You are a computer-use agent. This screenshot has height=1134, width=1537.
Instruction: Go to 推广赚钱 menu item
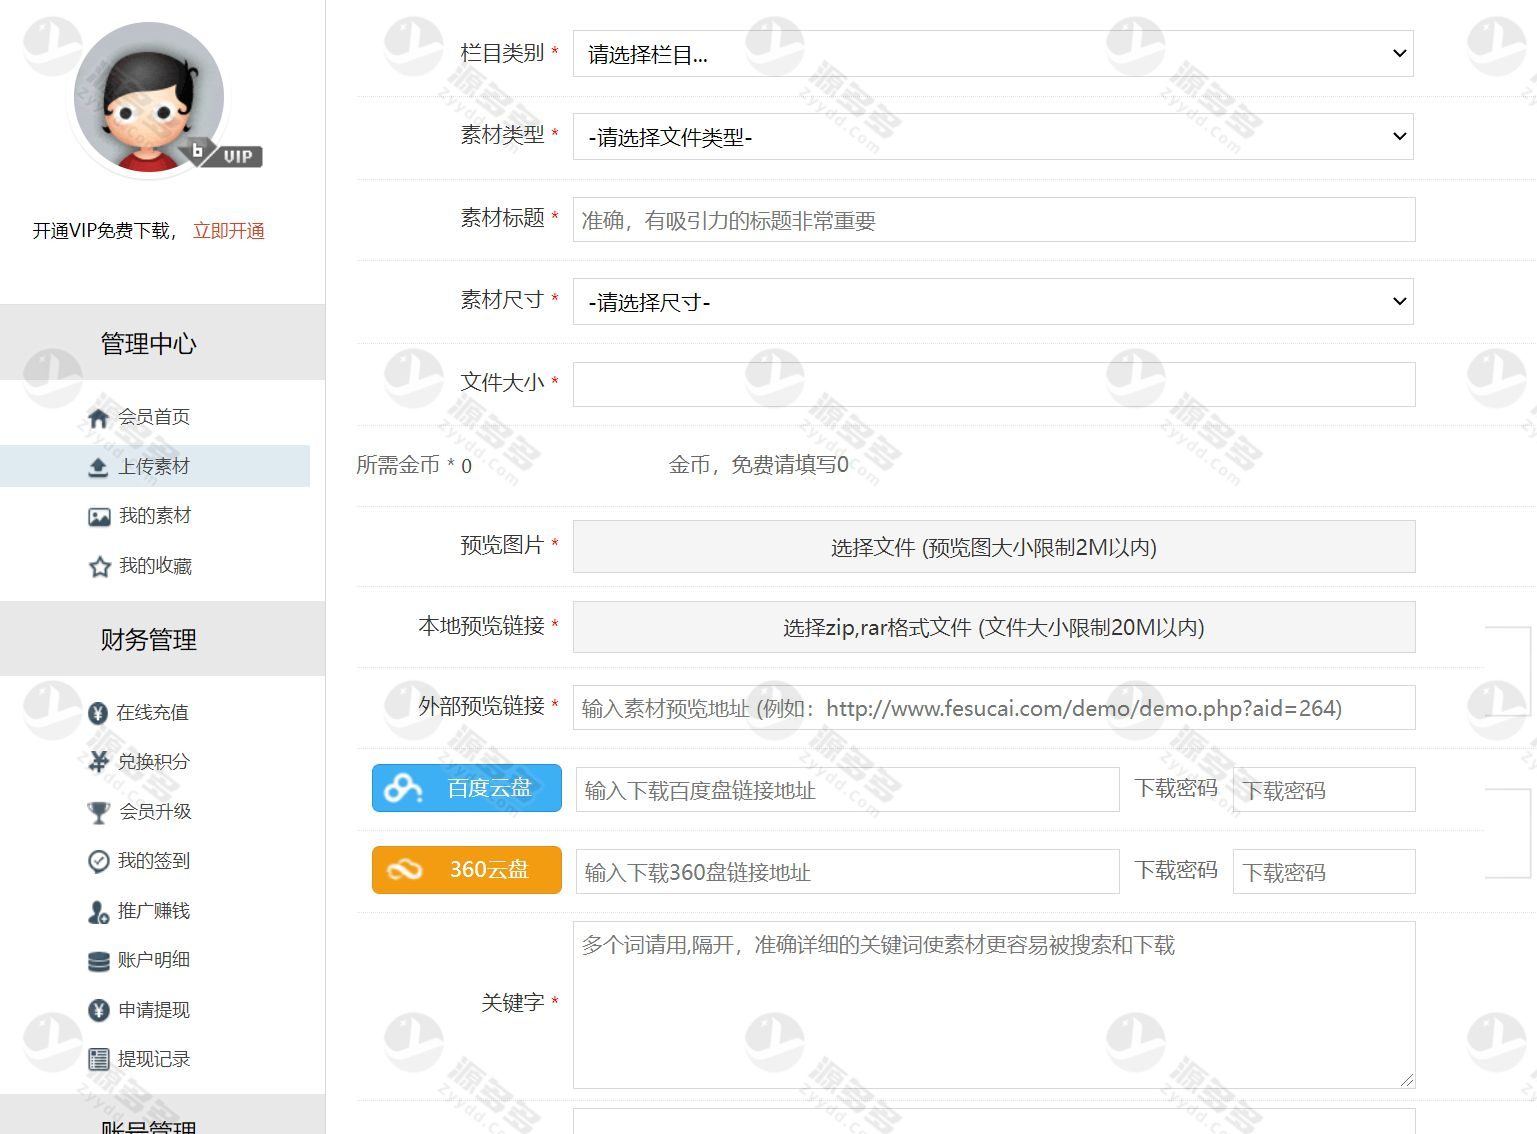(x=153, y=911)
